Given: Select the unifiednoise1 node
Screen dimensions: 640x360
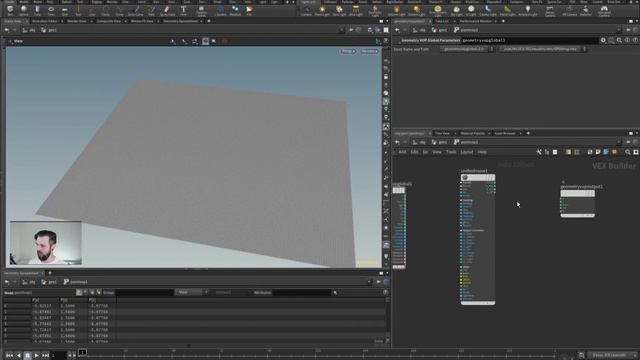Looking at the screenshot, I should 478,240.
